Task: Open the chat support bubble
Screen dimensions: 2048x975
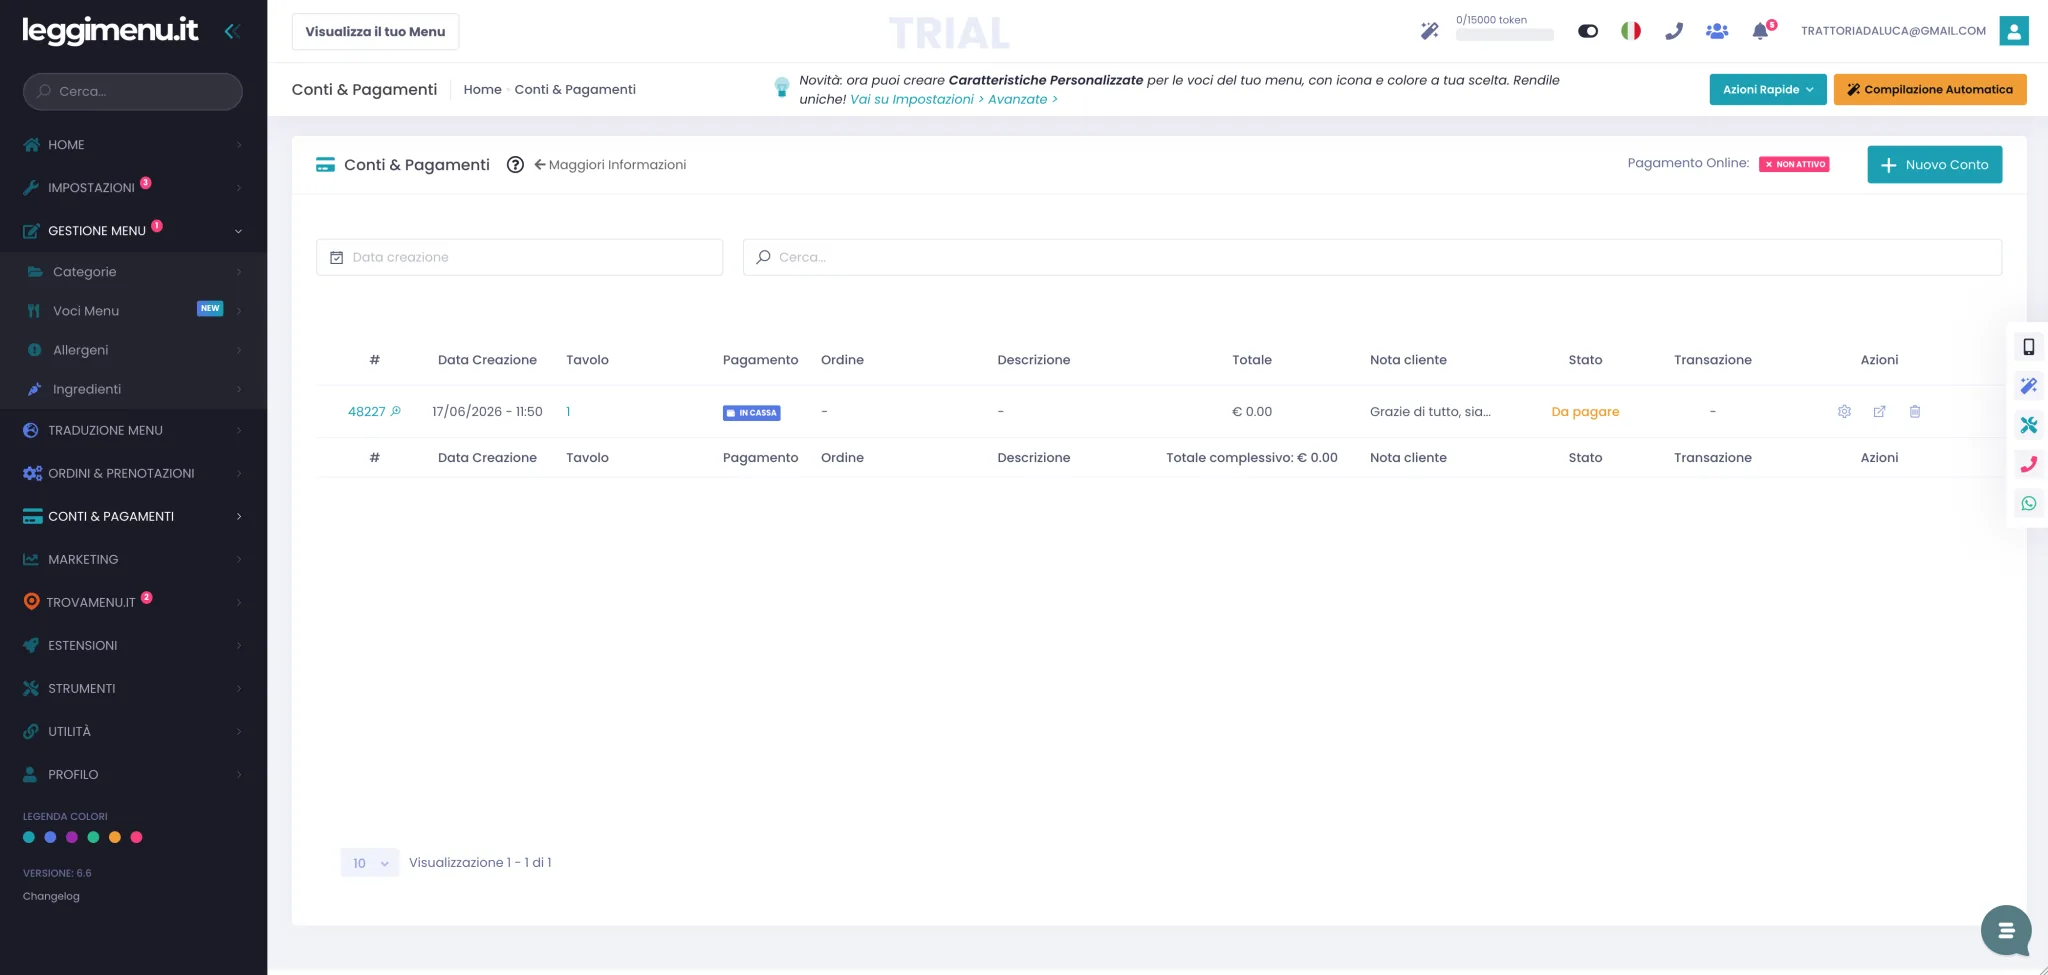Action: (2005, 930)
